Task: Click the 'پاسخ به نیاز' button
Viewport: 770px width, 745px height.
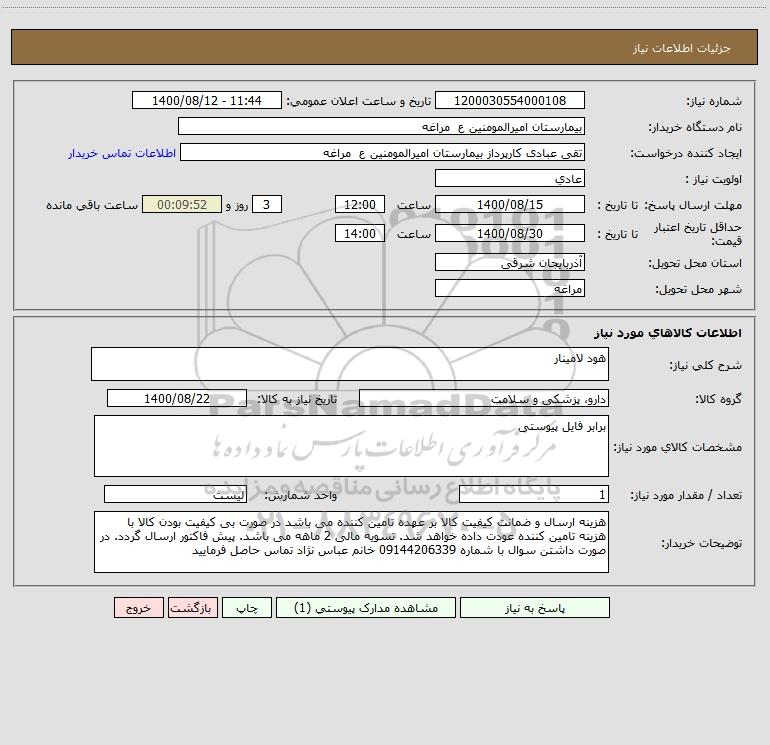Action: pyautogui.click(x=534, y=607)
